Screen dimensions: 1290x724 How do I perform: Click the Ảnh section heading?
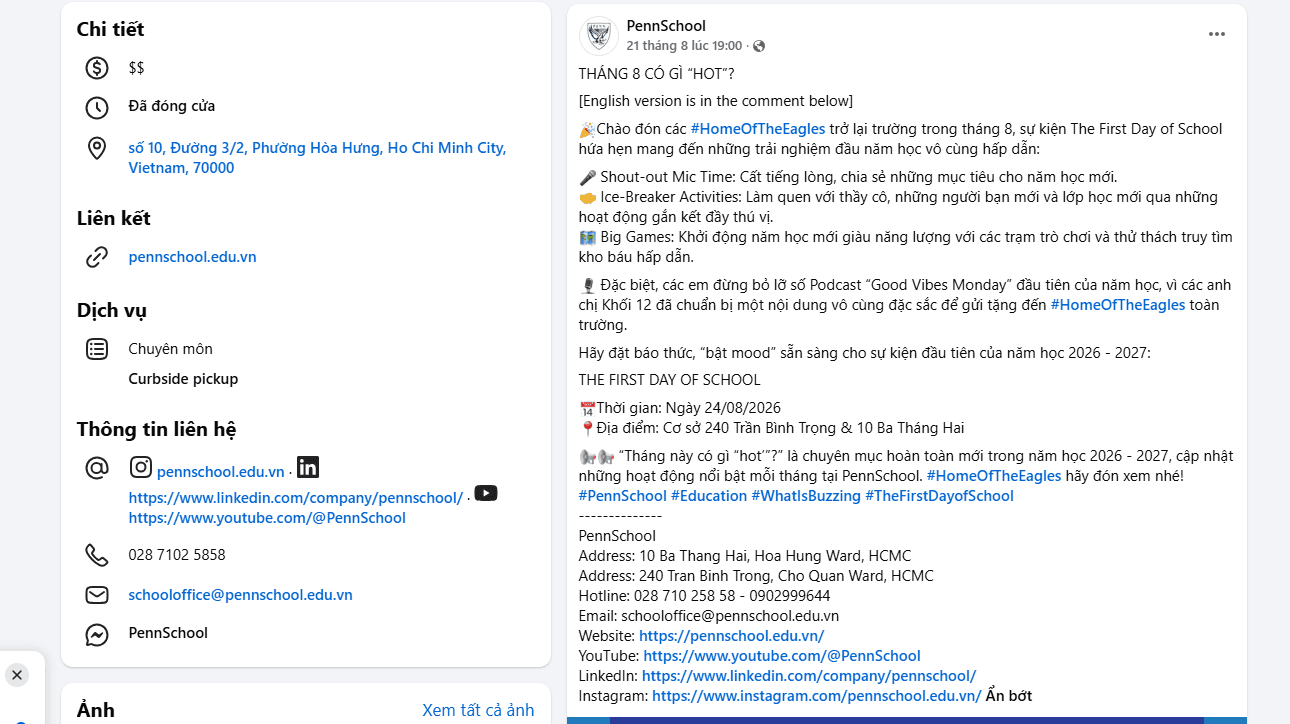96,711
